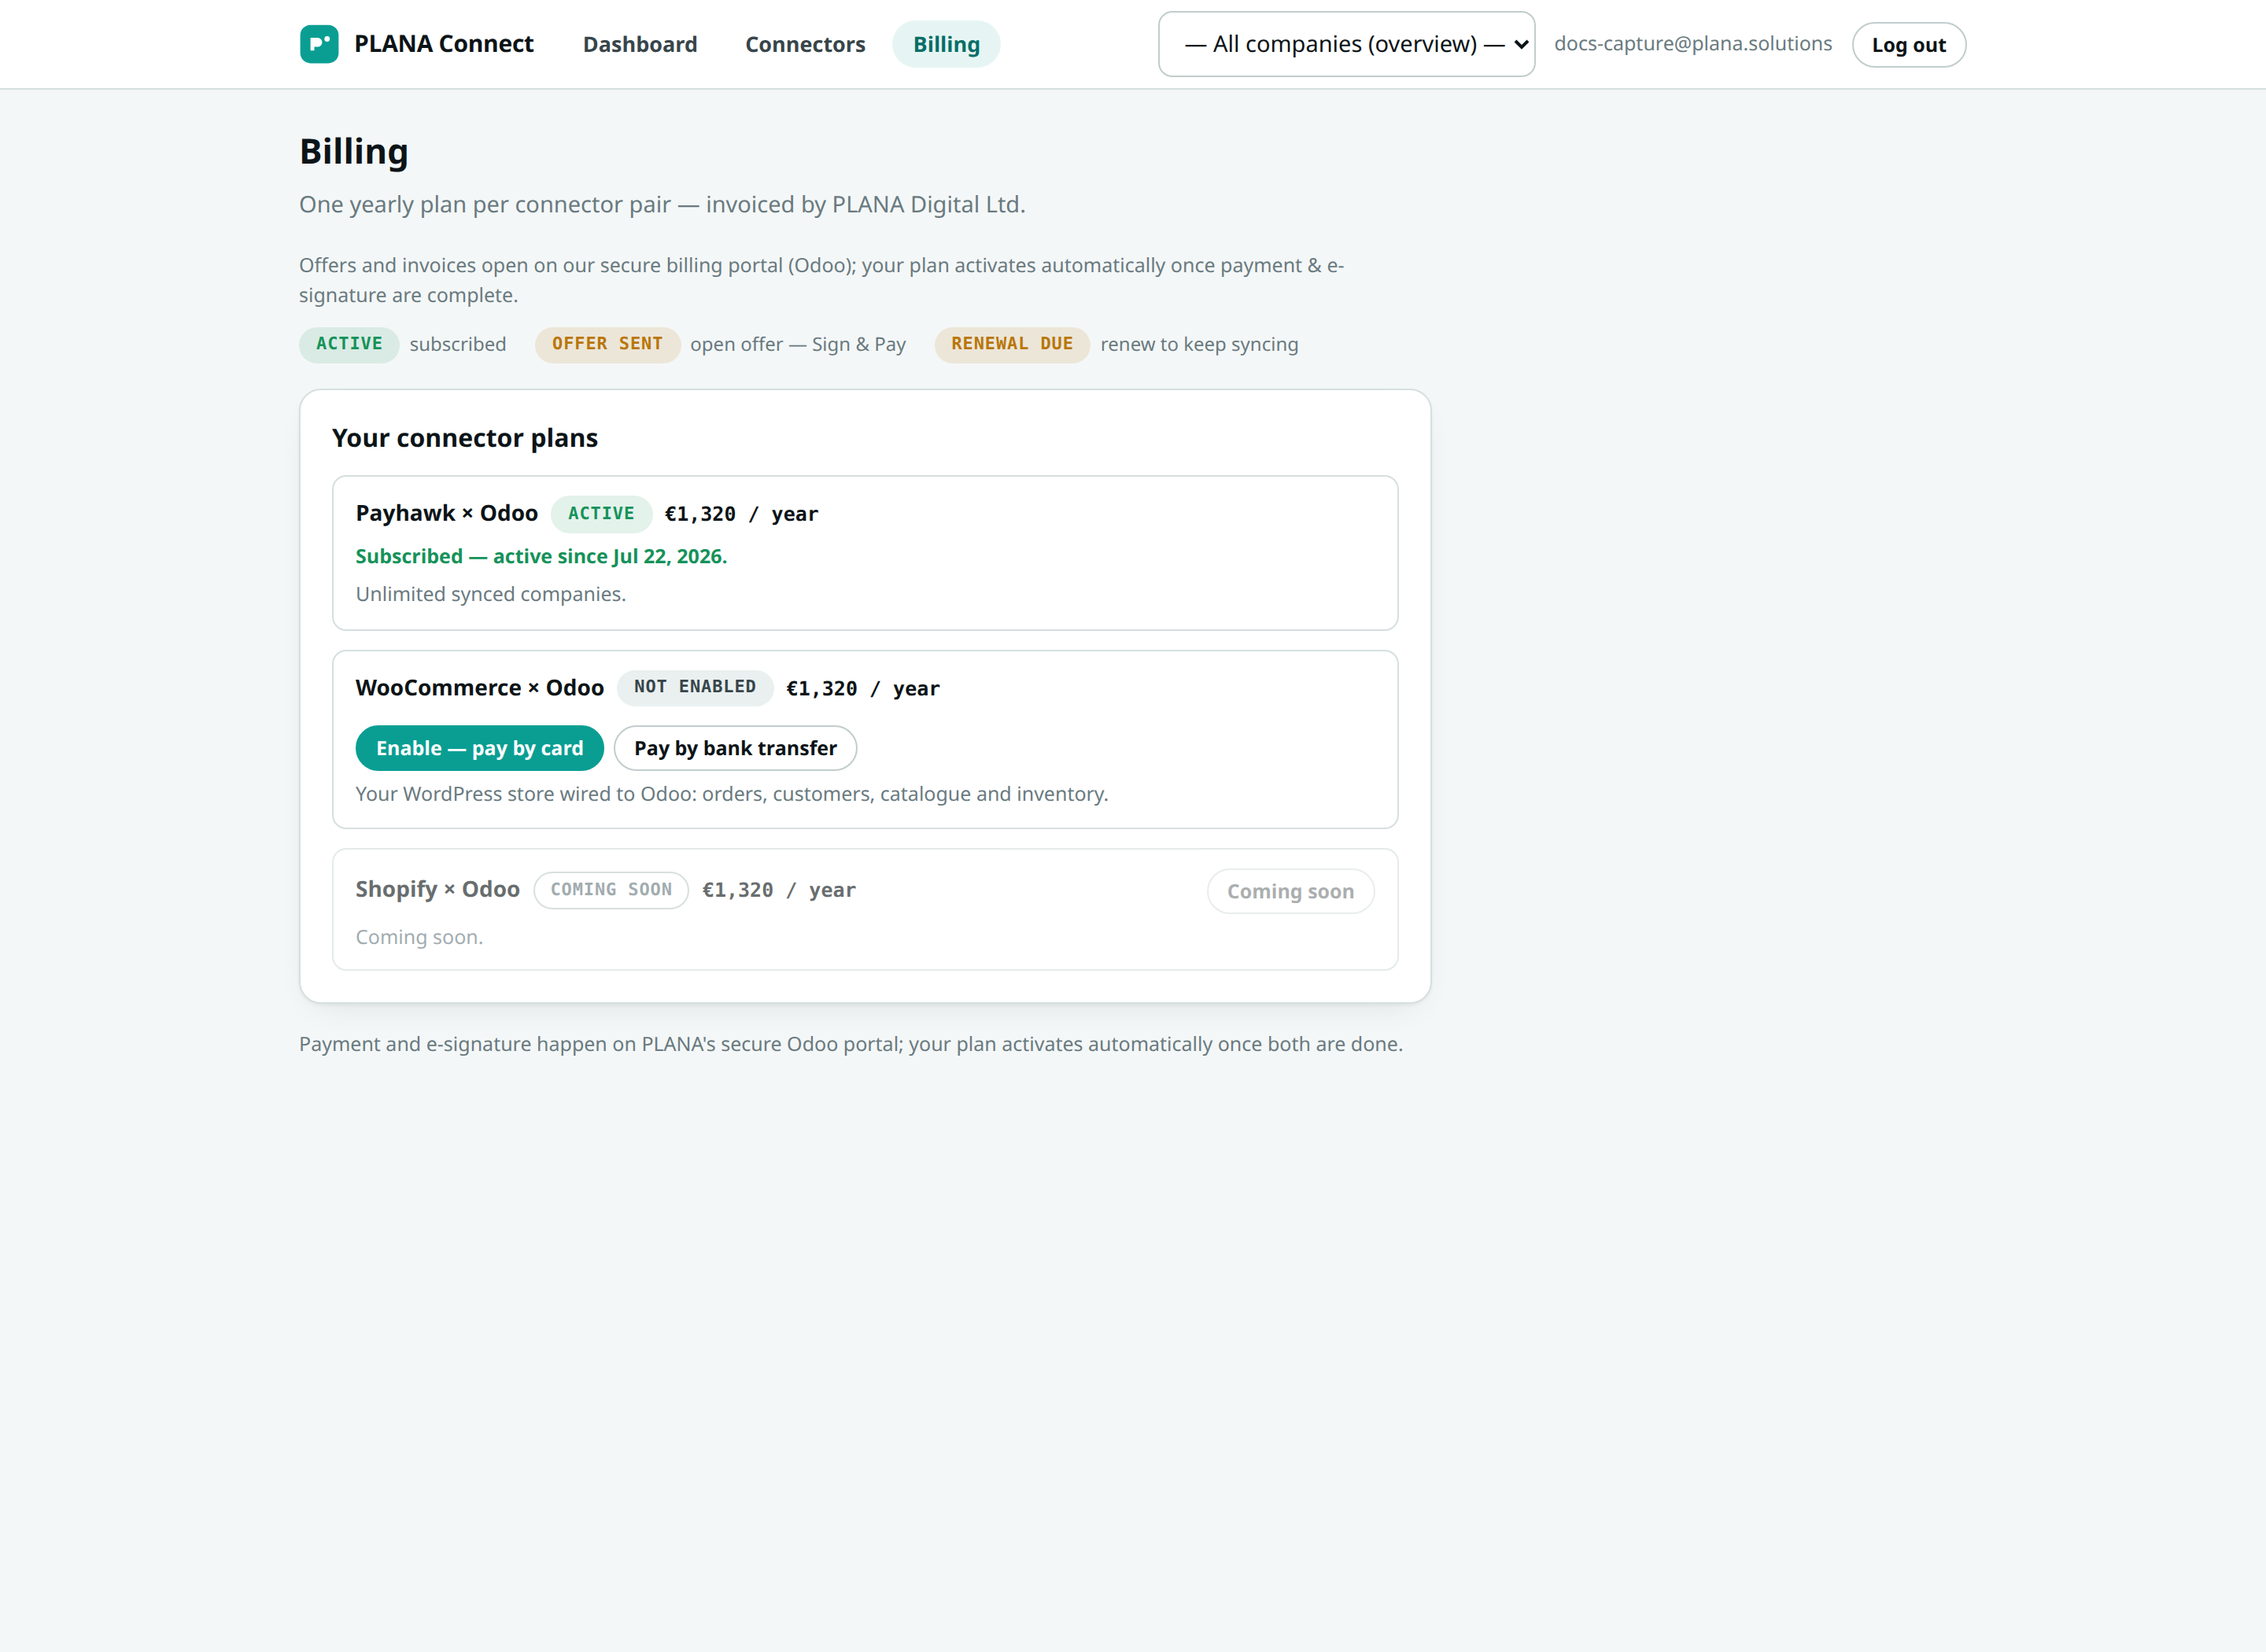This screenshot has width=2266, height=1652.
Task: Click 'Offers and invoices open' paragraph
Action: (822, 280)
